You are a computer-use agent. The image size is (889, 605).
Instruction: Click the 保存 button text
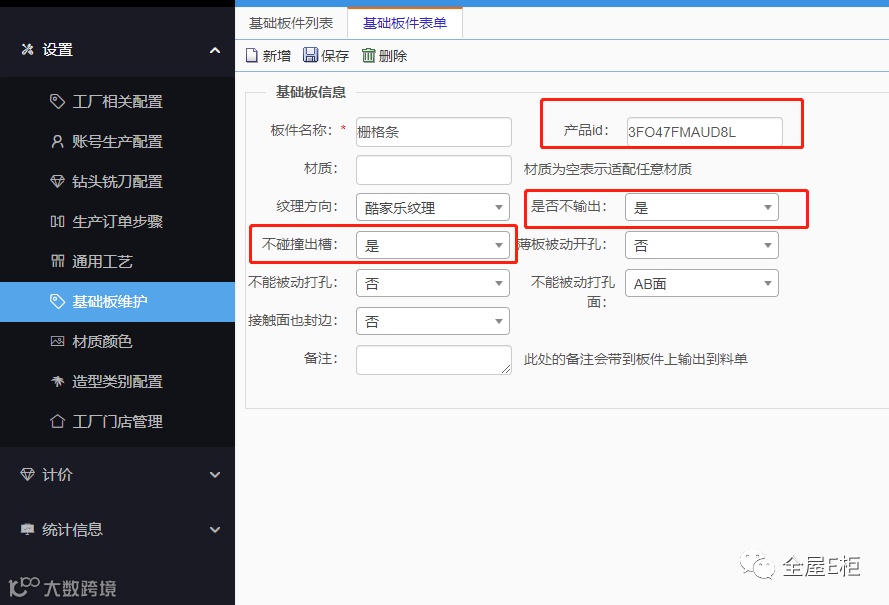point(335,56)
